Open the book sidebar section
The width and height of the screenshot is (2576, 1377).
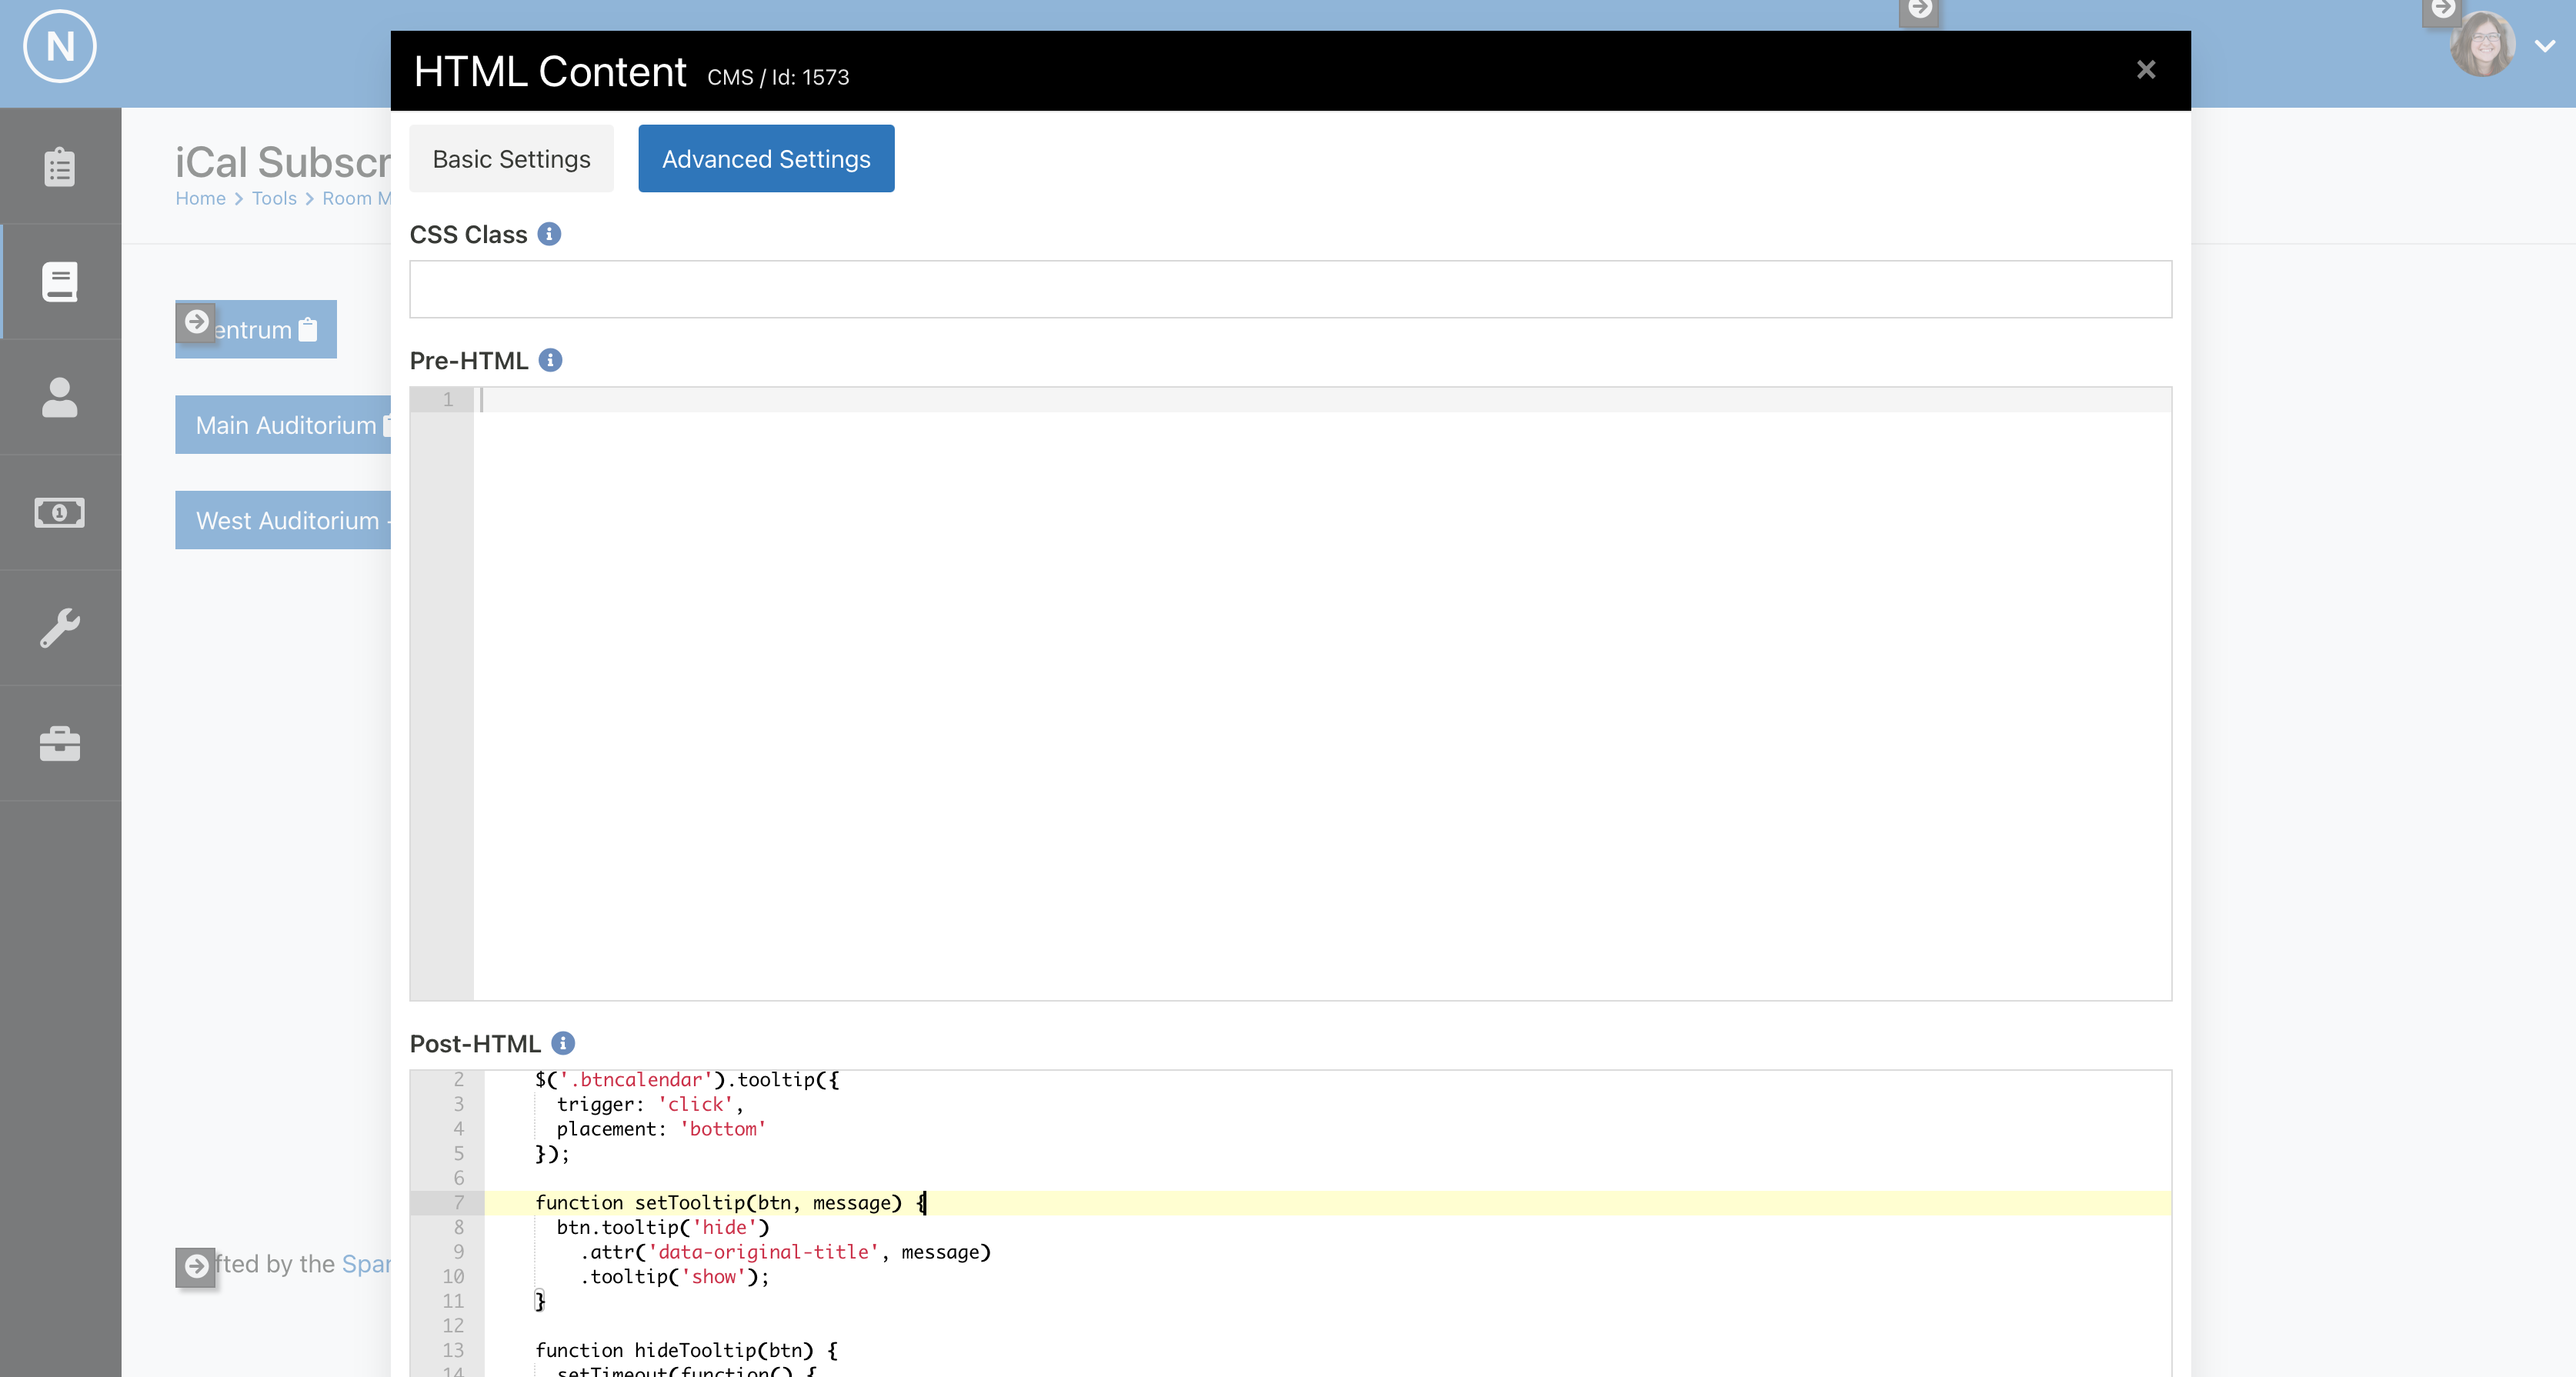(60, 282)
